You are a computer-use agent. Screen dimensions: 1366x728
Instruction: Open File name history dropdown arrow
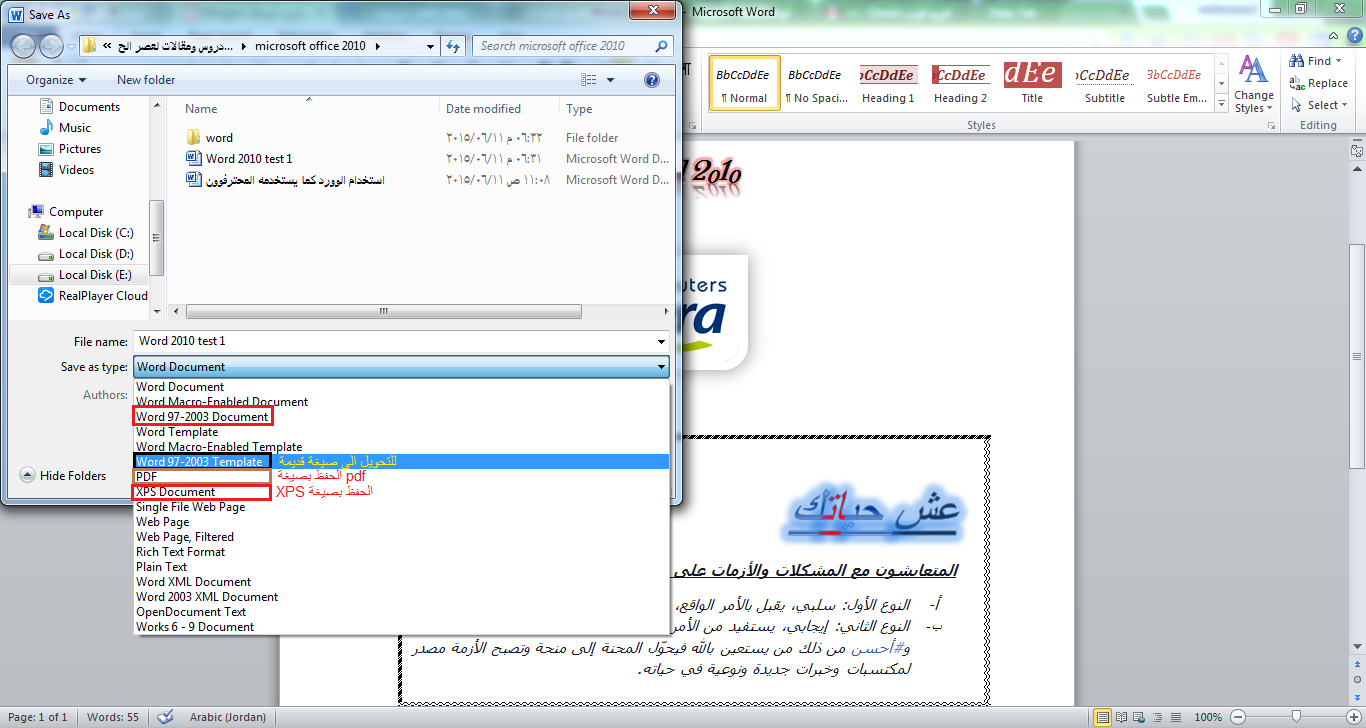point(662,341)
